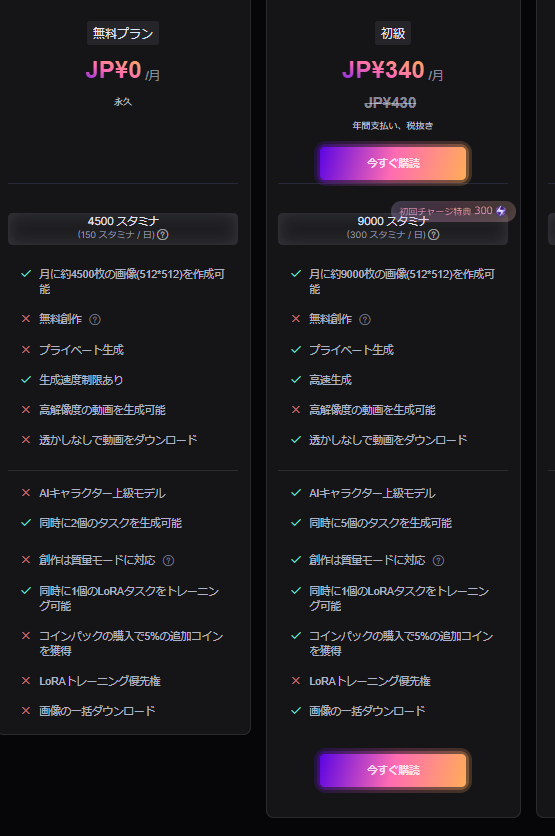This screenshot has width=555, height=836.
Task: Click strikethrough JP¥430 original price
Action: click(390, 103)
